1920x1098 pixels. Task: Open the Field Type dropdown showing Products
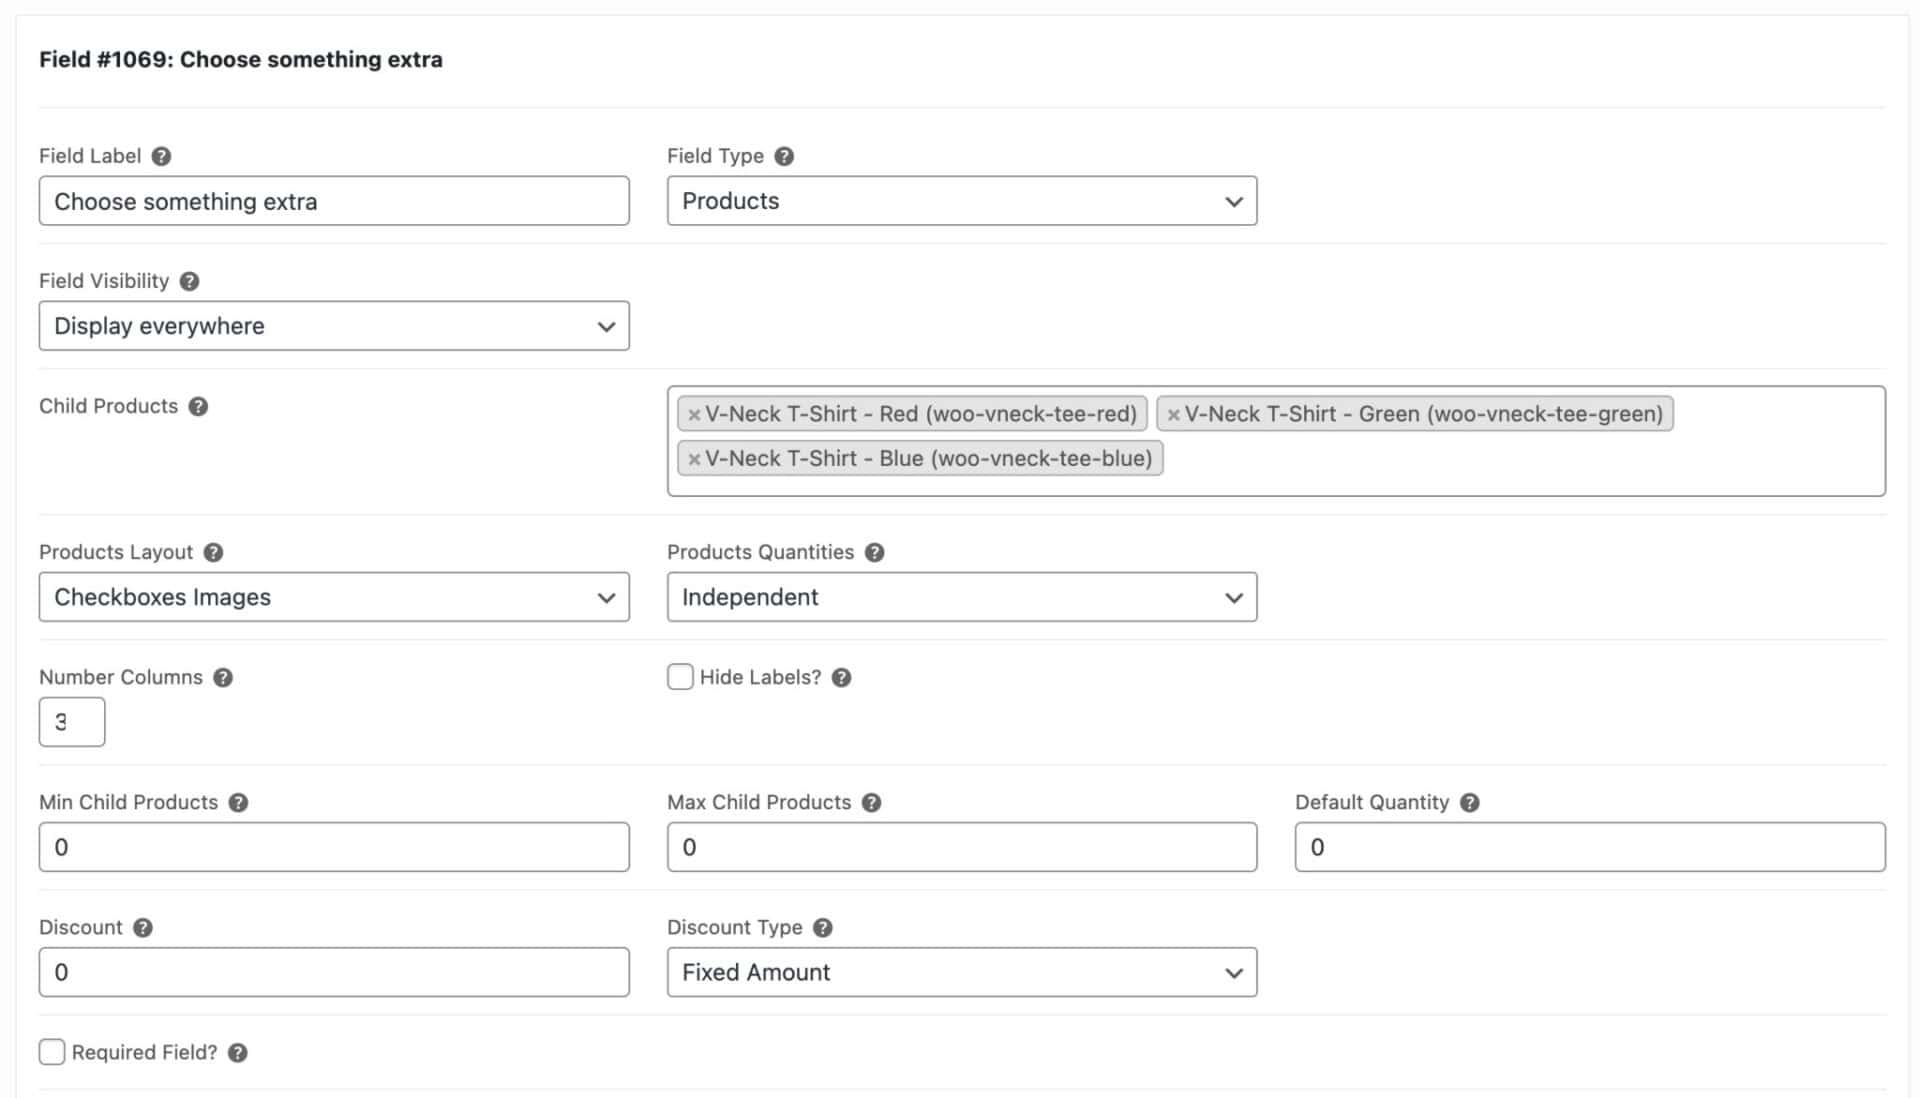(x=962, y=201)
